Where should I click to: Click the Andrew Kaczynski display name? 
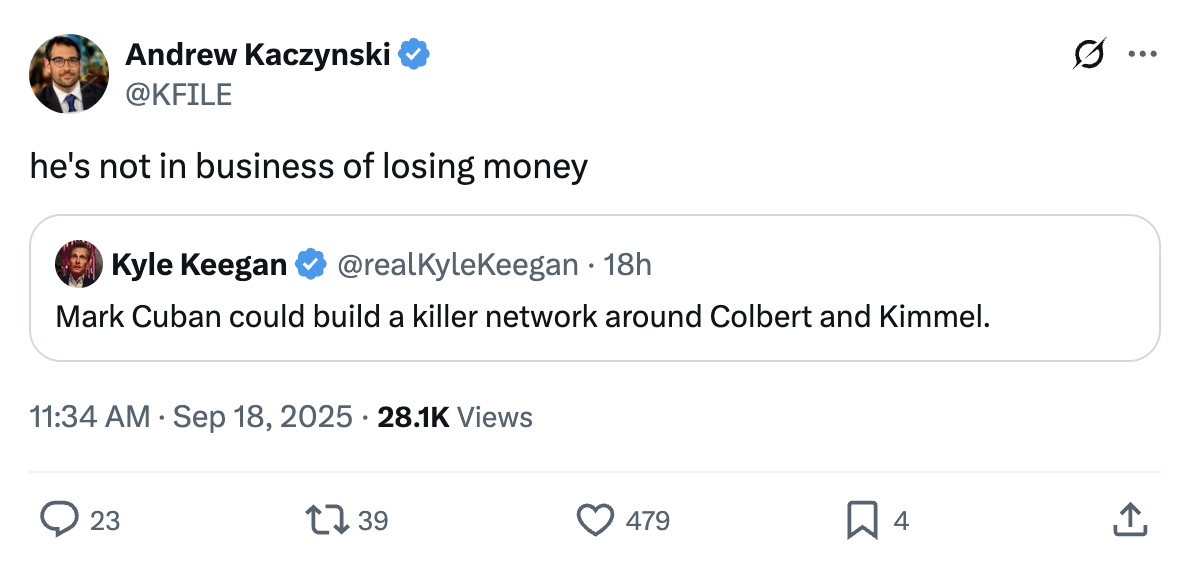[257, 55]
